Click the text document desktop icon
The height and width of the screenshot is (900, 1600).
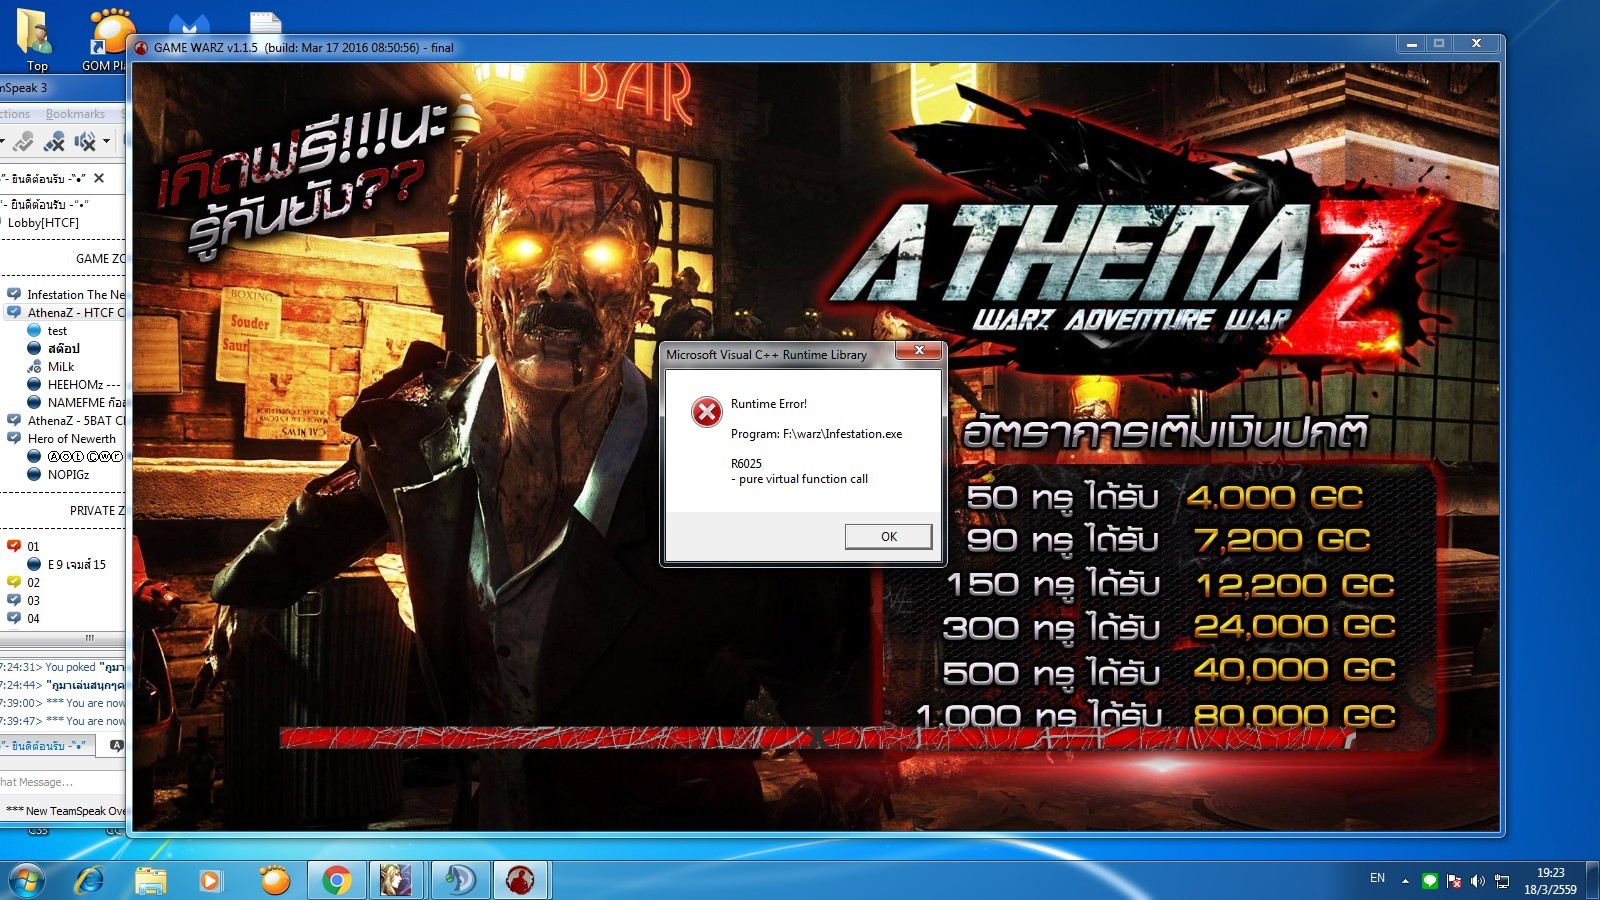(x=265, y=24)
